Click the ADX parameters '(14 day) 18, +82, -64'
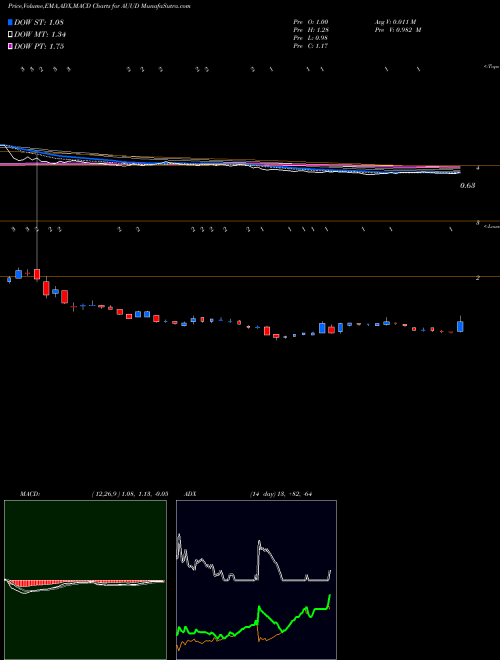This screenshot has height=660, width=500. pos(280,494)
